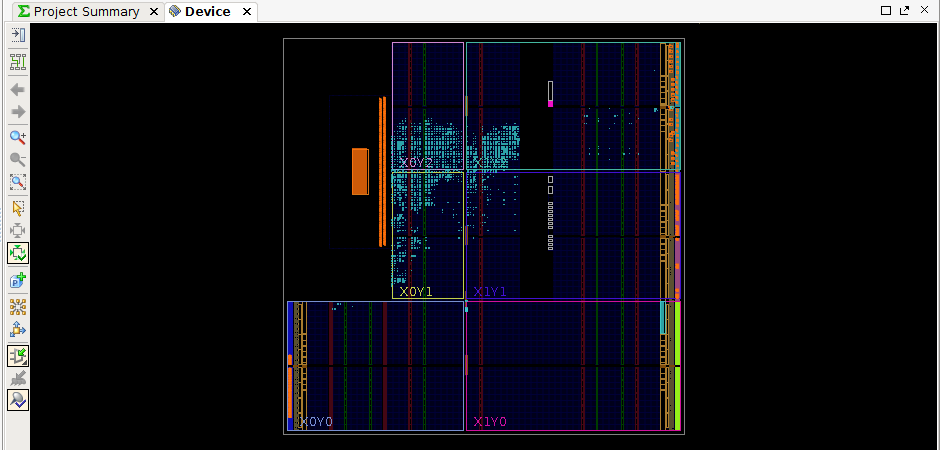Click the Zoom Out magnifier icon
Viewport: 940px width, 450px height.
pos(17,160)
